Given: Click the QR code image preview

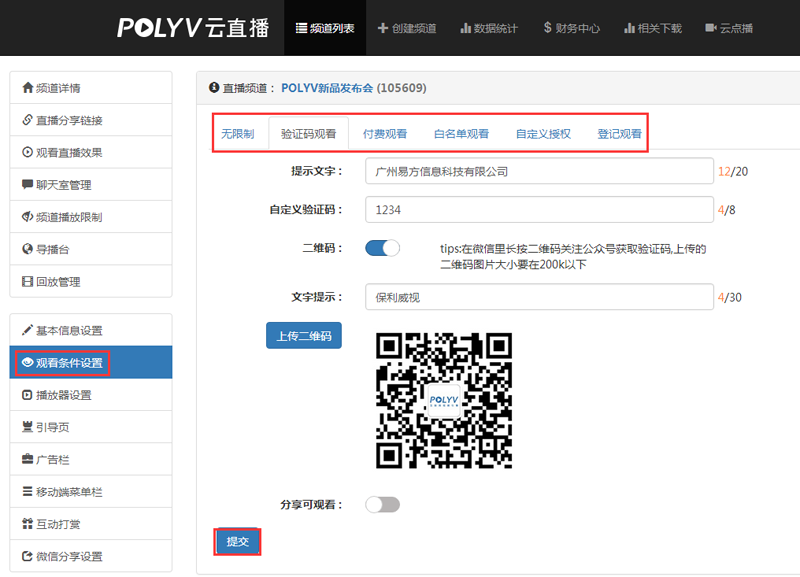Looking at the screenshot, I should 444,400.
